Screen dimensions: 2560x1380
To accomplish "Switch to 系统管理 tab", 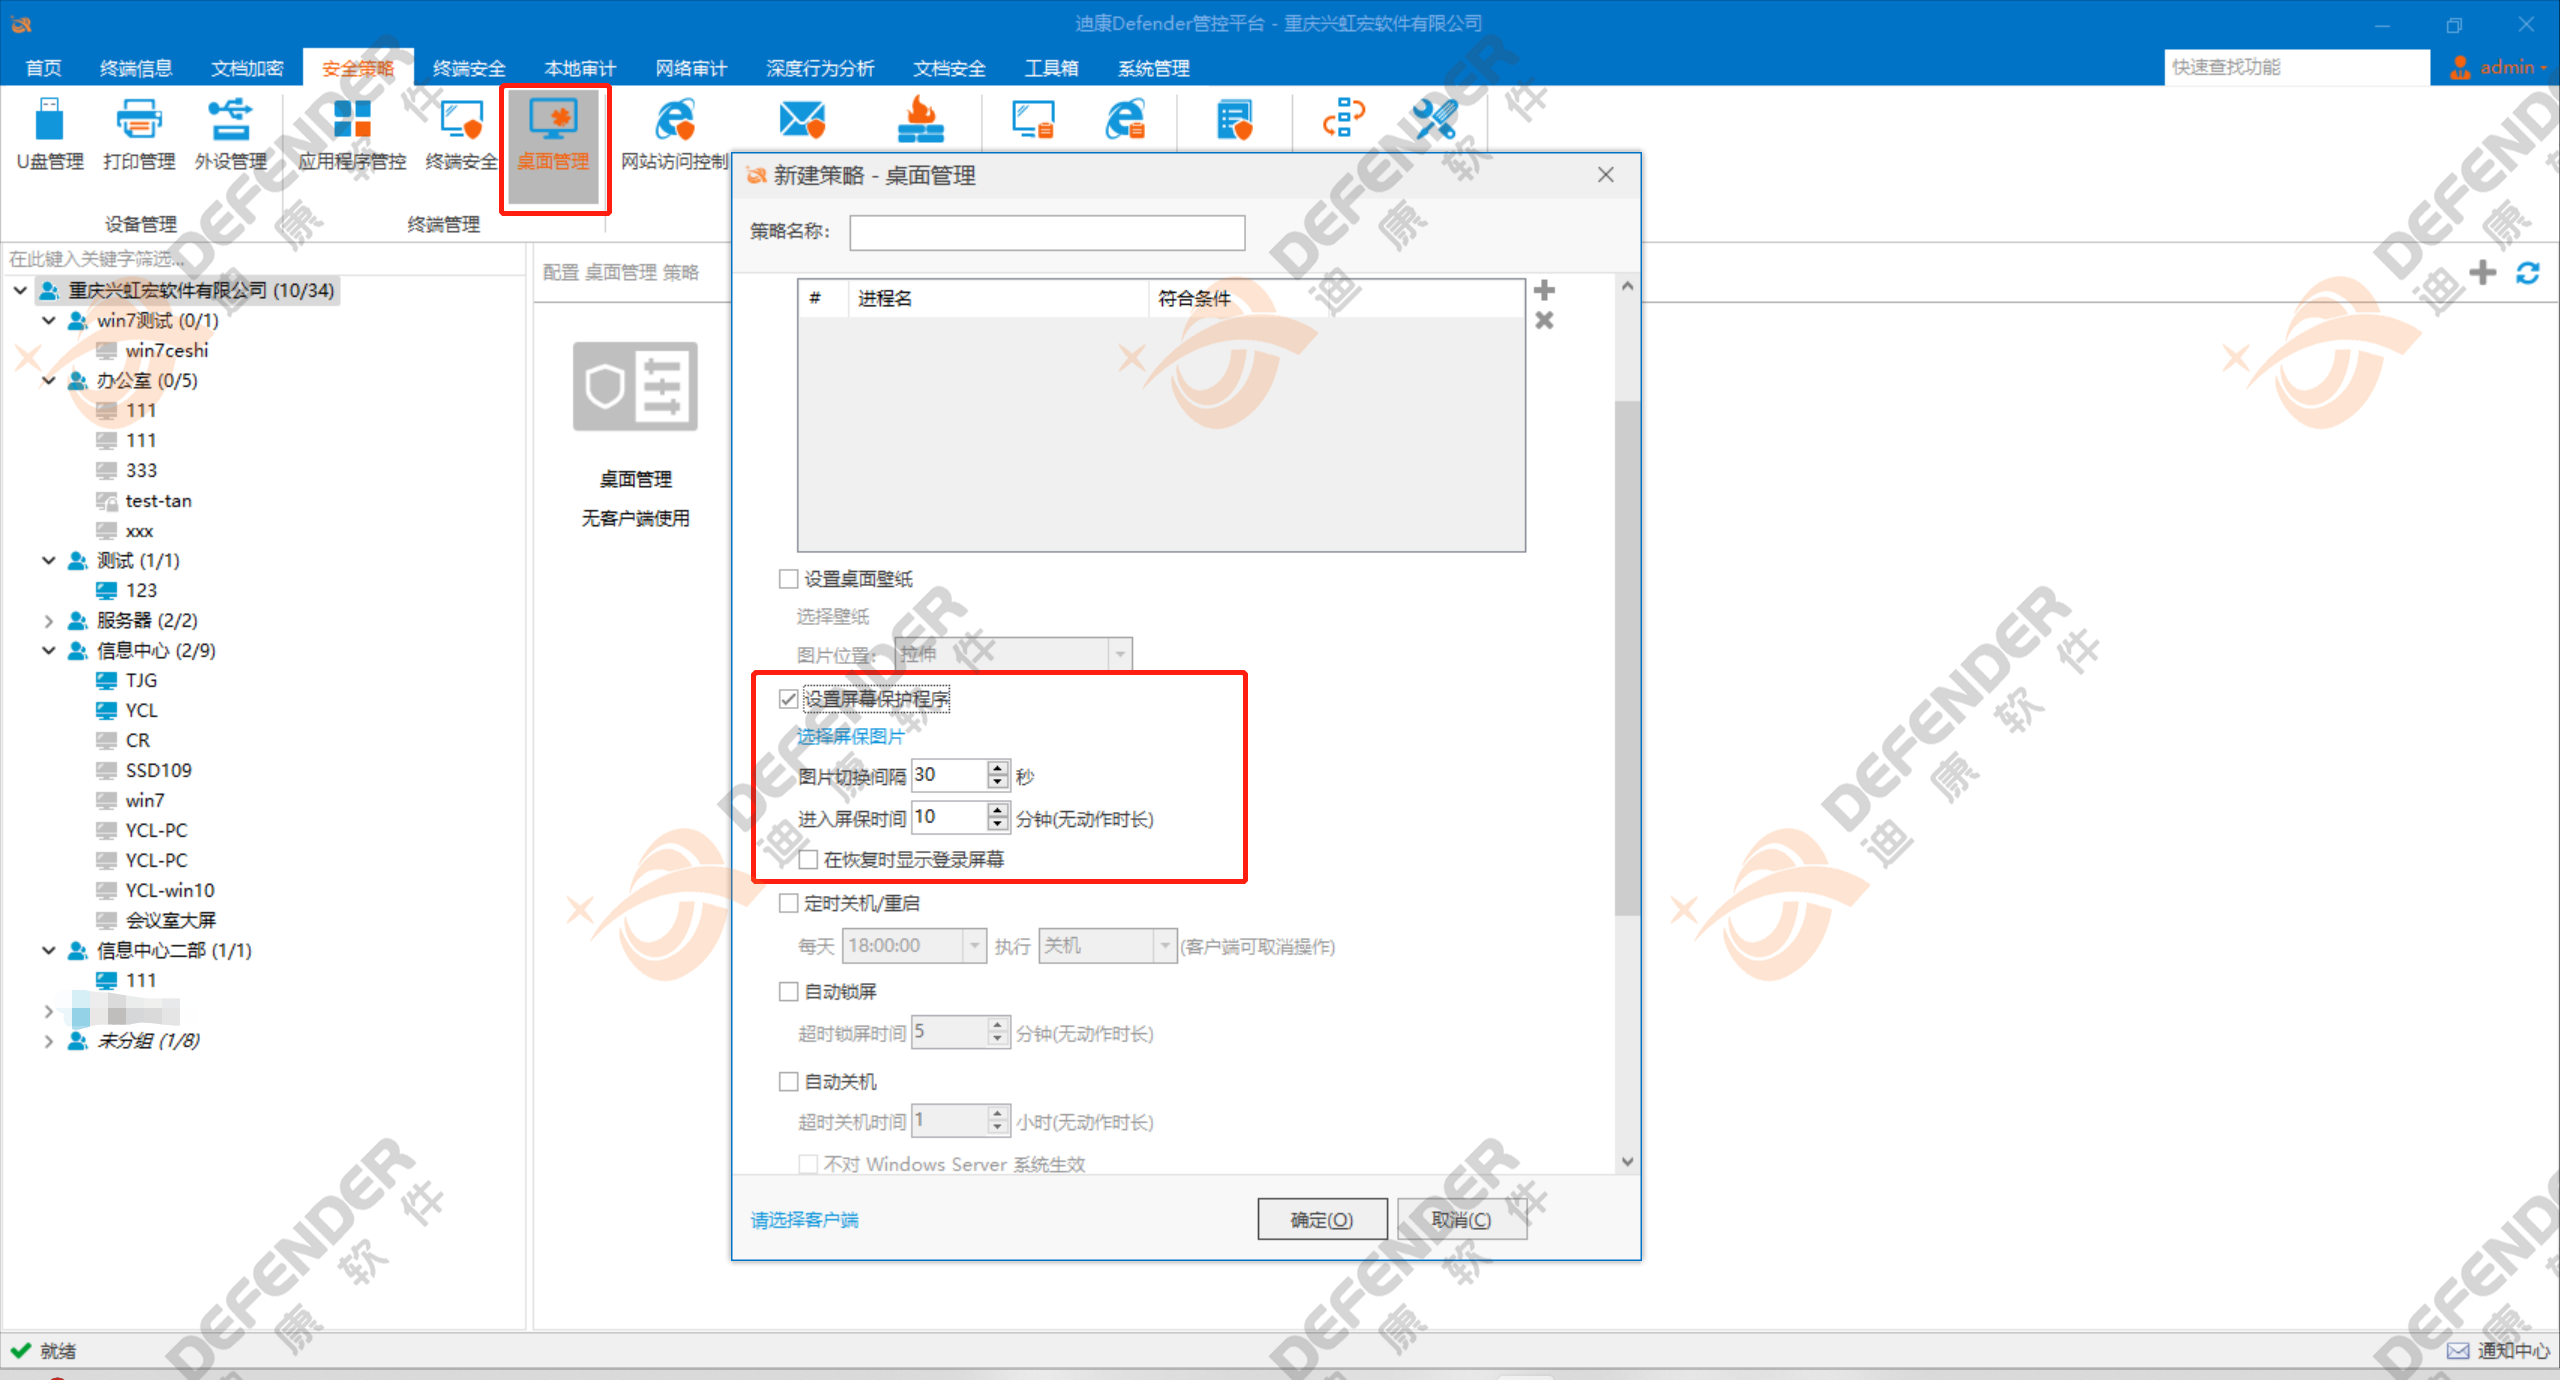I will click(x=1153, y=67).
